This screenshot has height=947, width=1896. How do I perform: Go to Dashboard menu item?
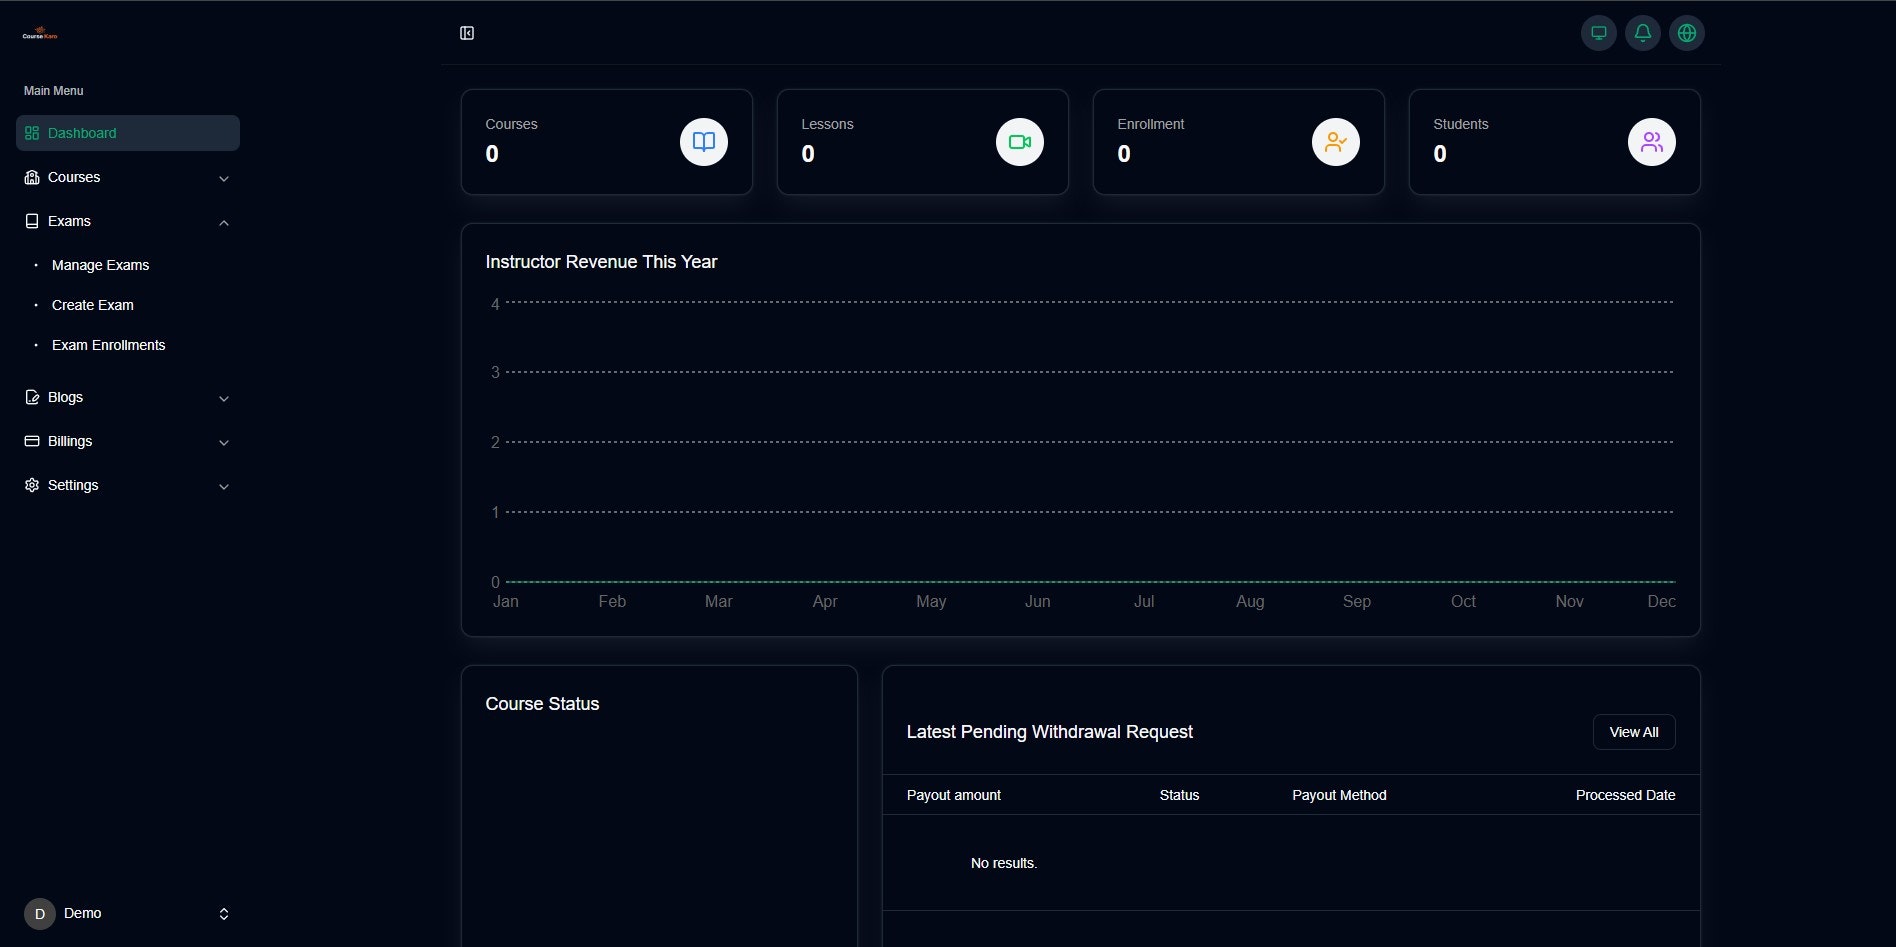(128, 133)
